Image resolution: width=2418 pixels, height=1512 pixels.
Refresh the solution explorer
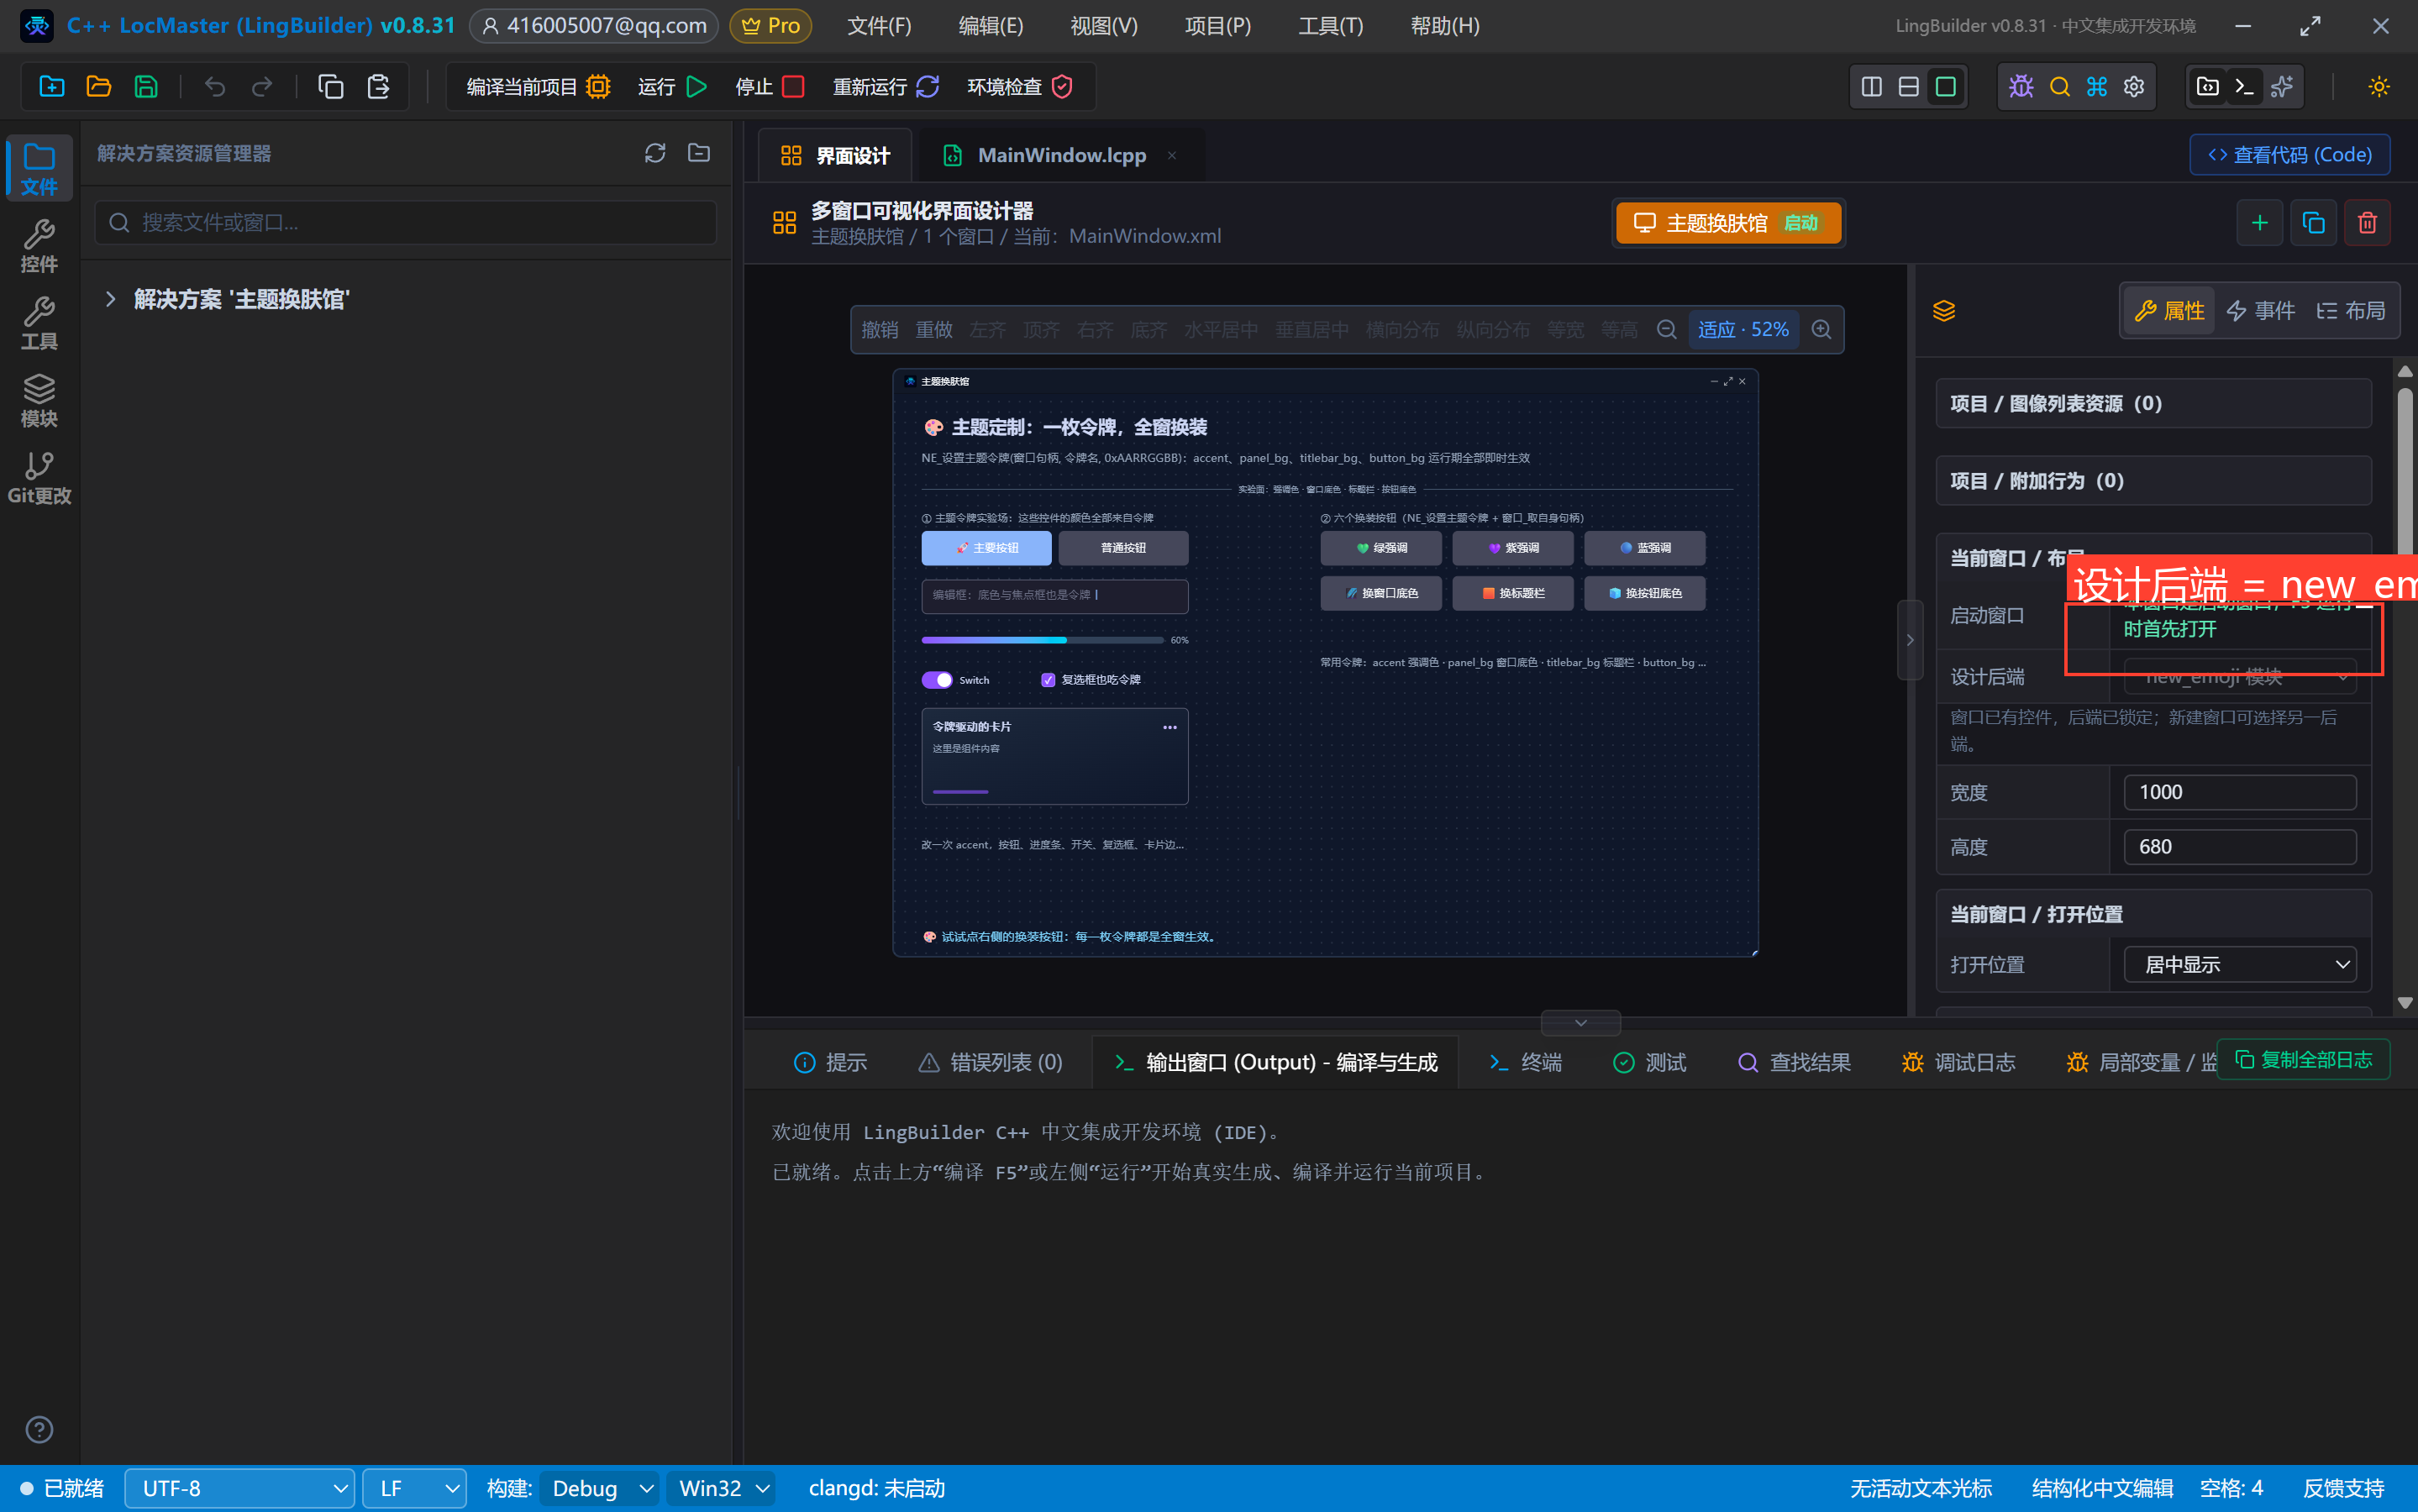pos(655,153)
